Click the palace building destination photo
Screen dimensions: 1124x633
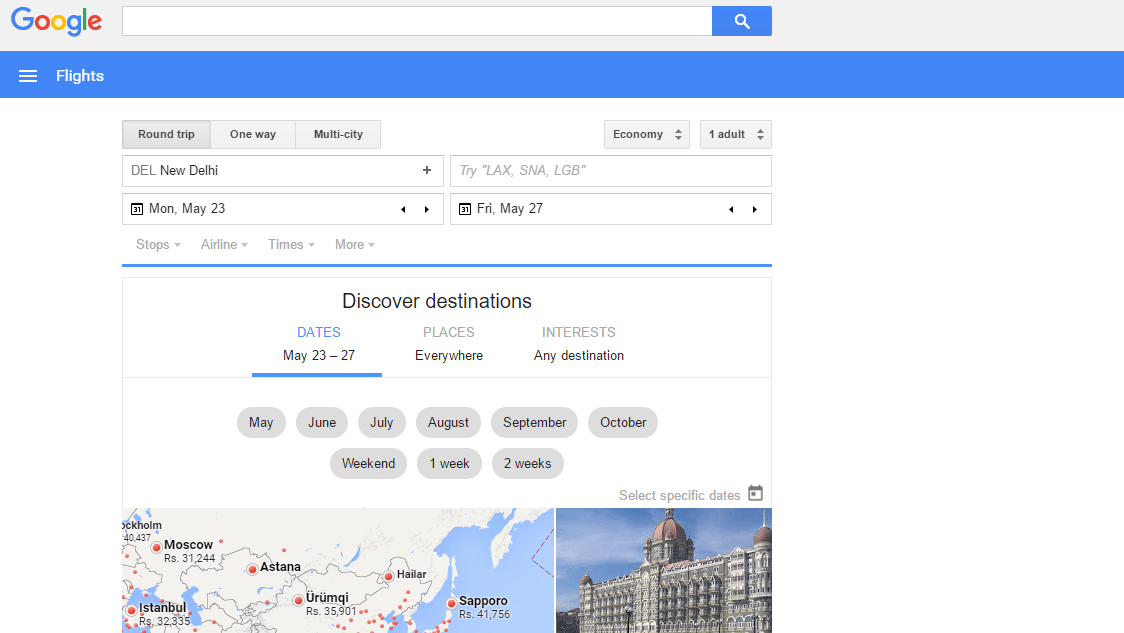point(664,571)
